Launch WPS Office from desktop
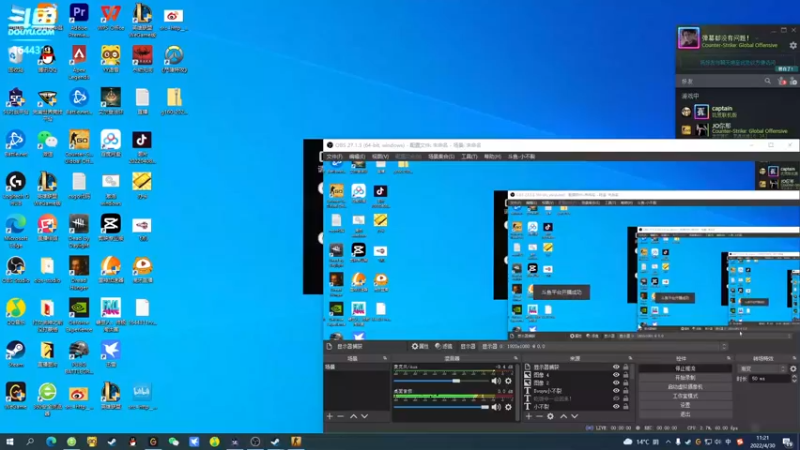 pyautogui.click(x=111, y=18)
